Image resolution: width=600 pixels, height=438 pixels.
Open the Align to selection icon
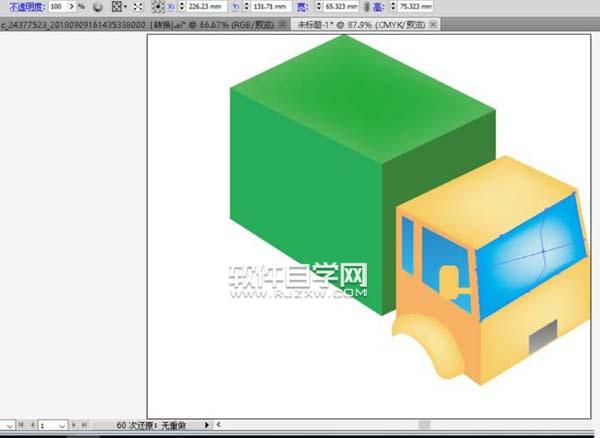(x=119, y=6)
